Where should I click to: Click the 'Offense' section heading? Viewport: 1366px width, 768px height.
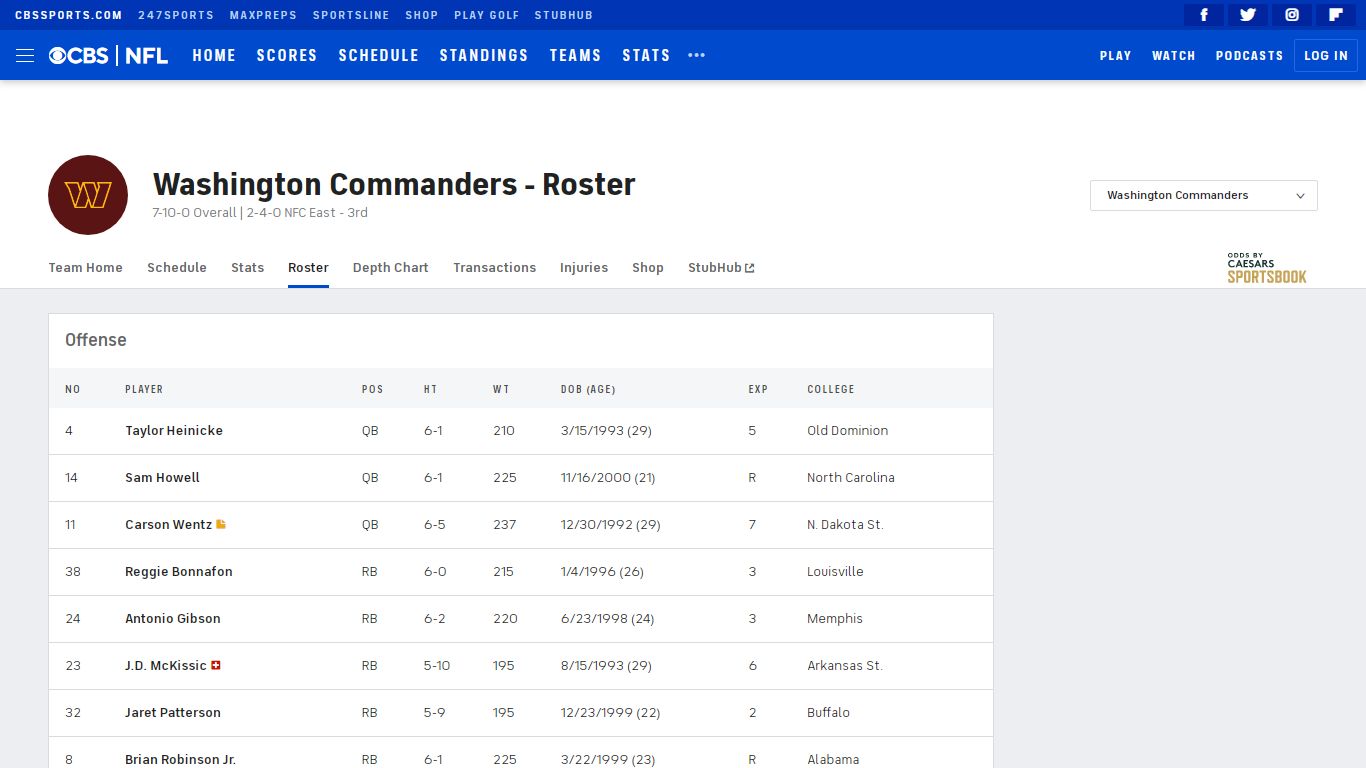(x=96, y=340)
